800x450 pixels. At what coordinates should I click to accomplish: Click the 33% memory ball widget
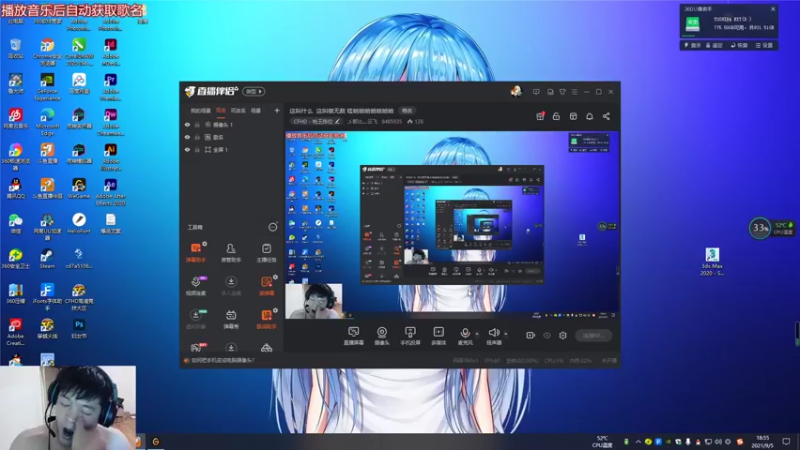(760, 228)
